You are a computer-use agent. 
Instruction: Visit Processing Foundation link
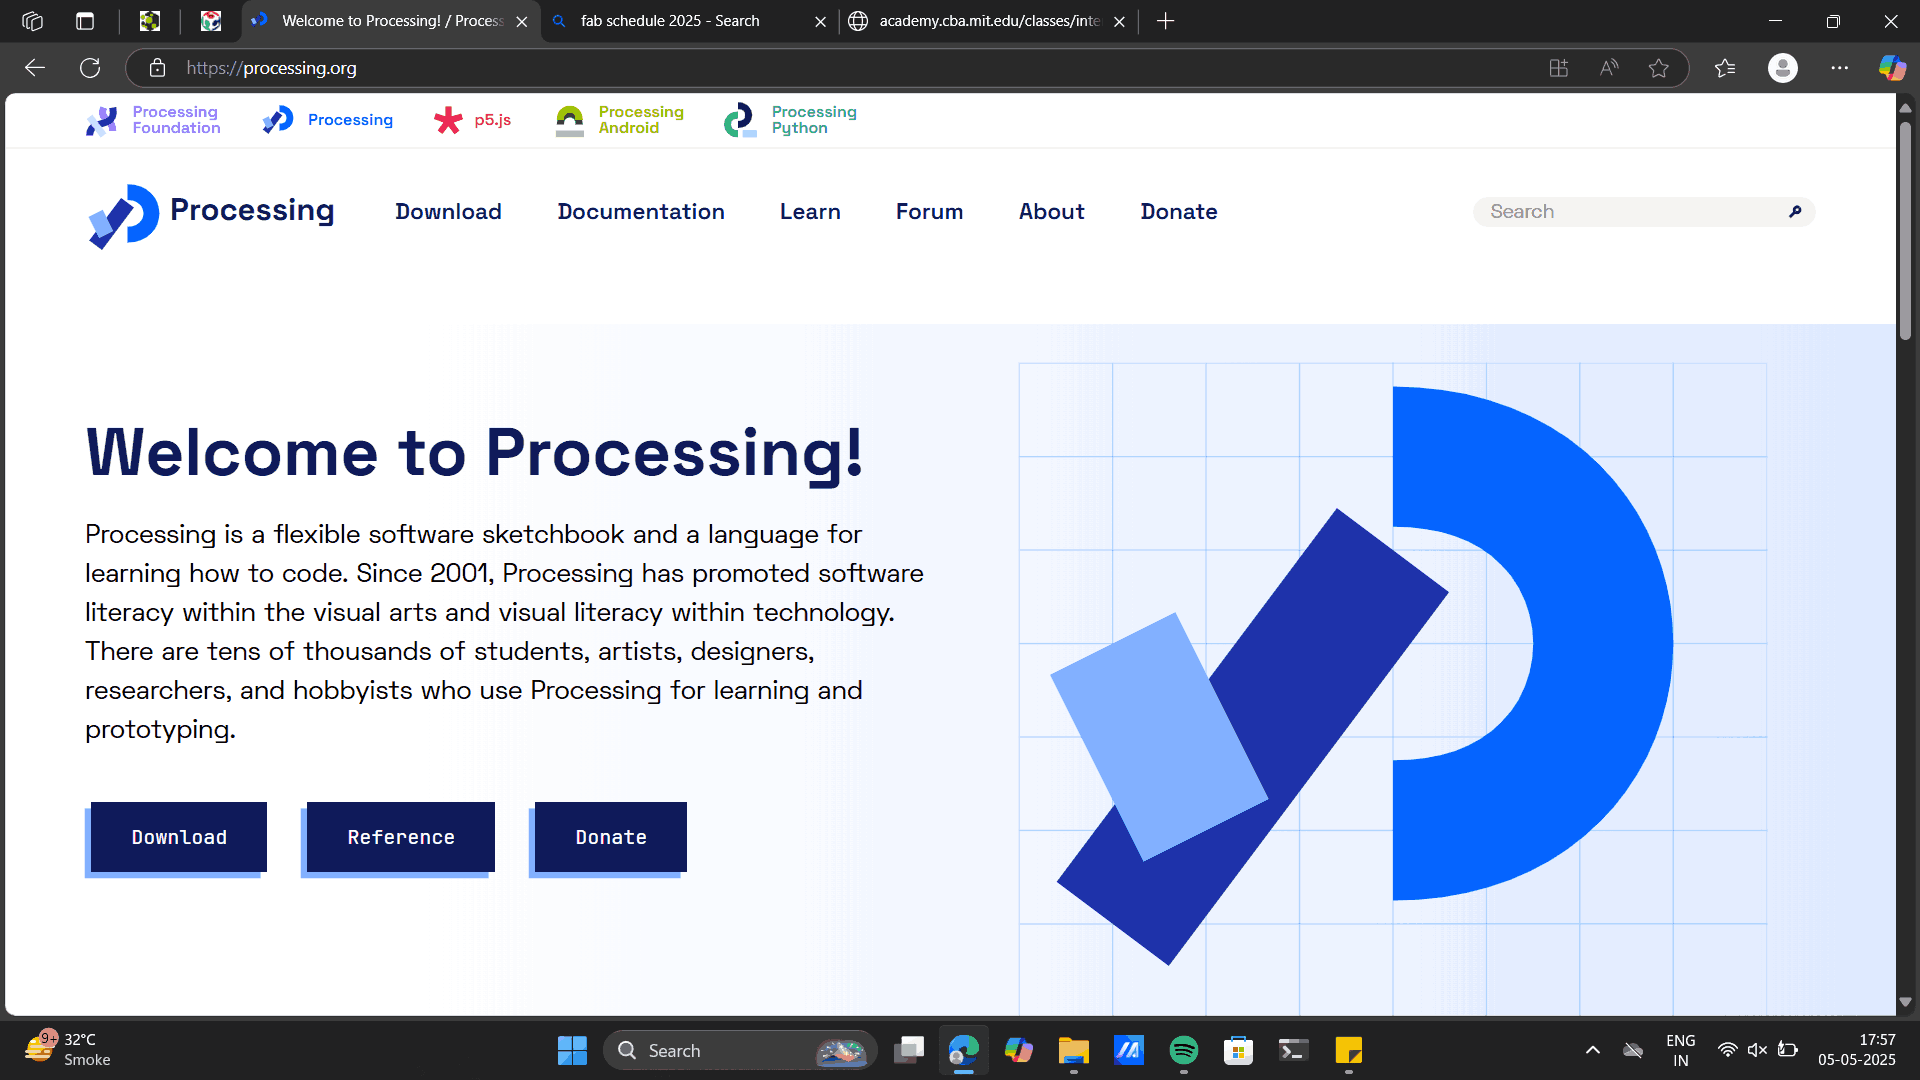coord(153,120)
